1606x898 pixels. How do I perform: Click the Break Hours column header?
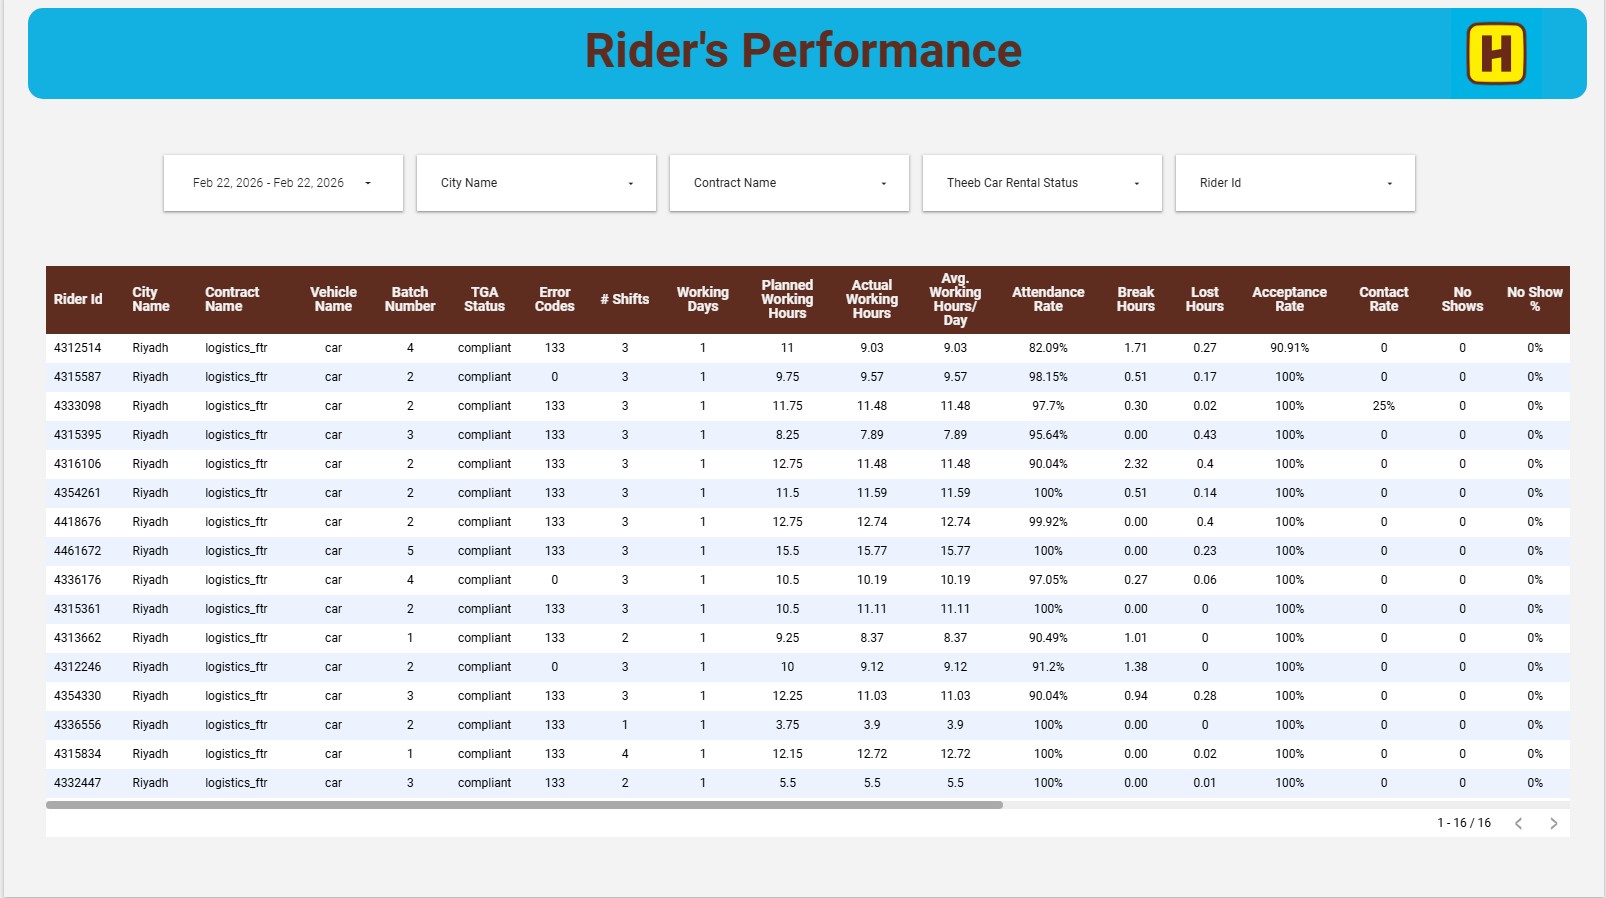pos(1135,299)
